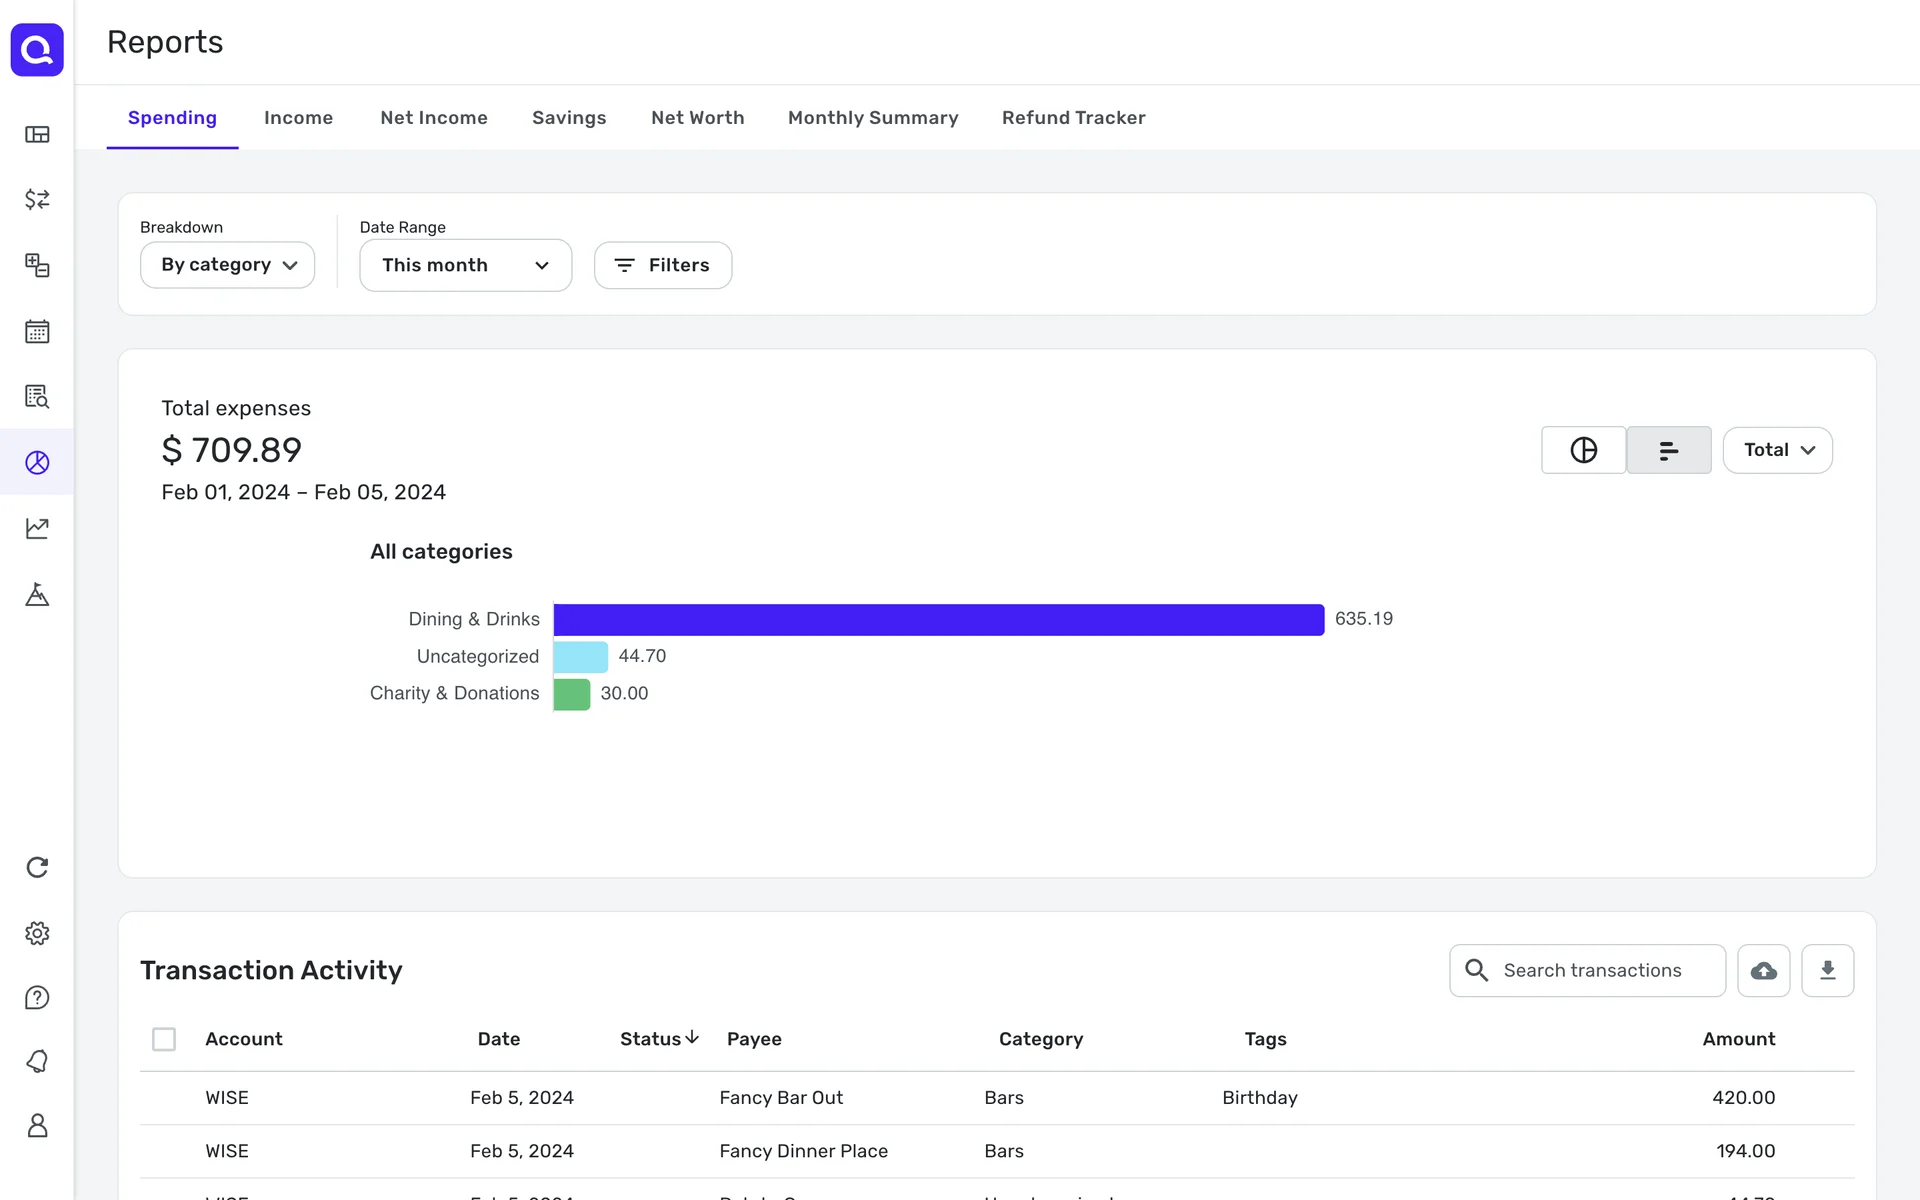Open the transactions icon in sidebar

(37, 199)
